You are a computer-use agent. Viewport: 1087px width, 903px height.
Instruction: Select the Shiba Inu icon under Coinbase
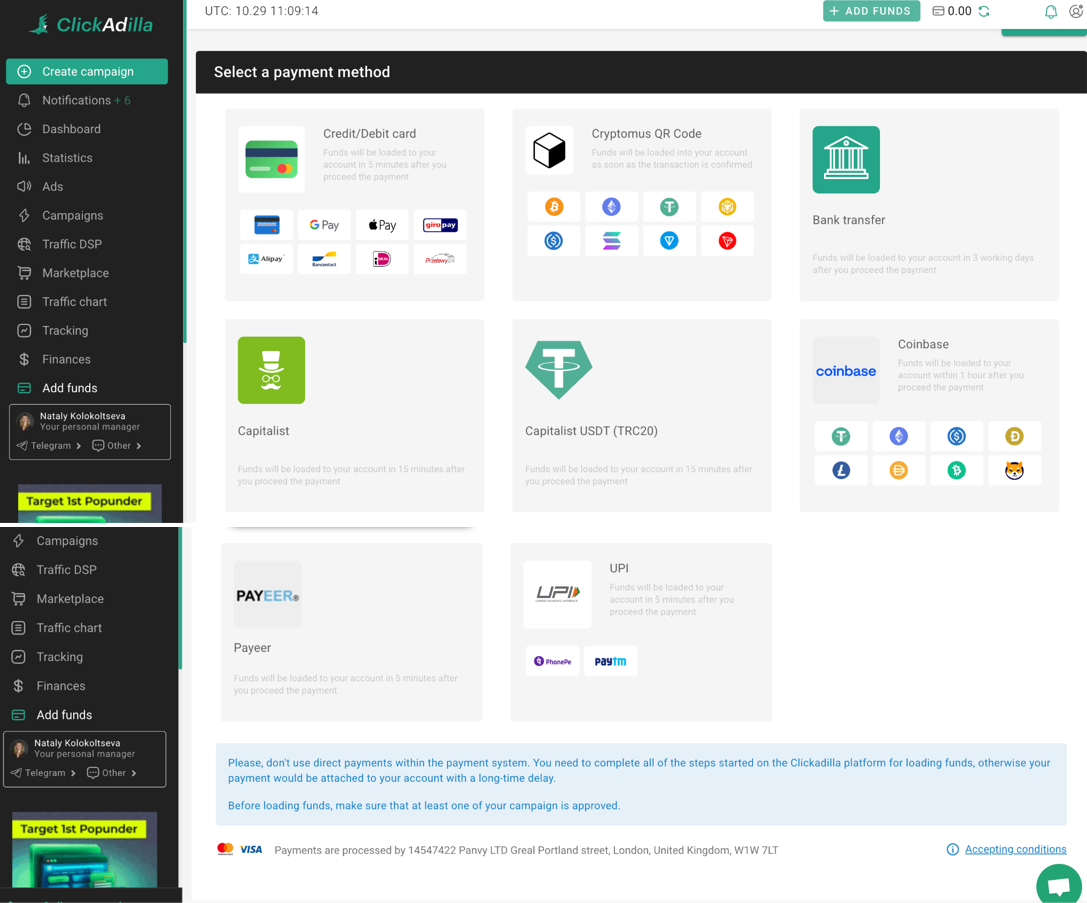click(x=1014, y=470)
